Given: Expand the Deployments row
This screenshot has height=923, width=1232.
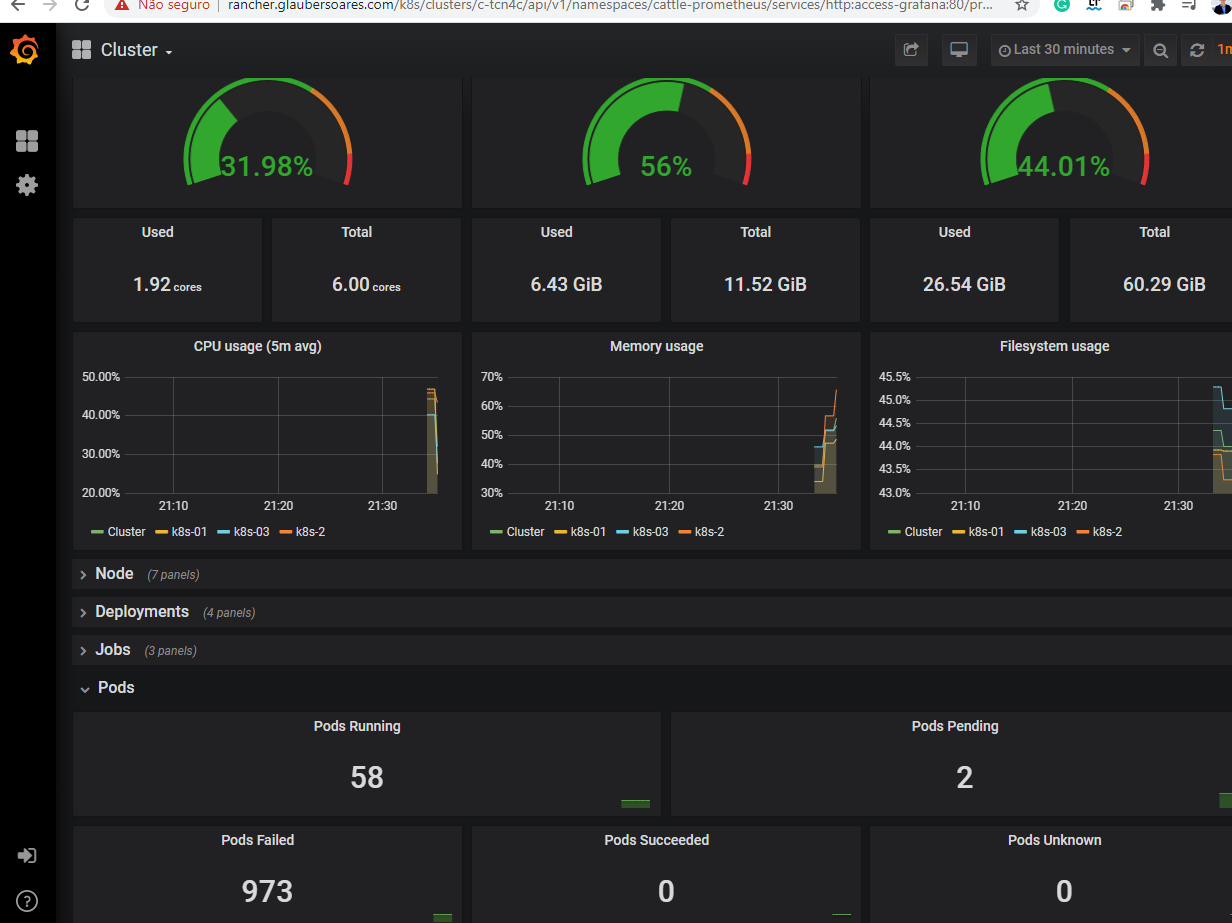Looking at the screenshot, I should 141,611.
